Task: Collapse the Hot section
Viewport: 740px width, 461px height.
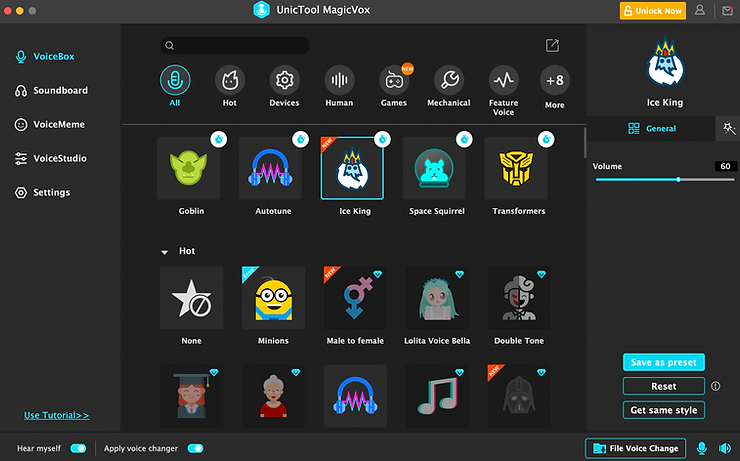Action: click(x=164, y=252)
